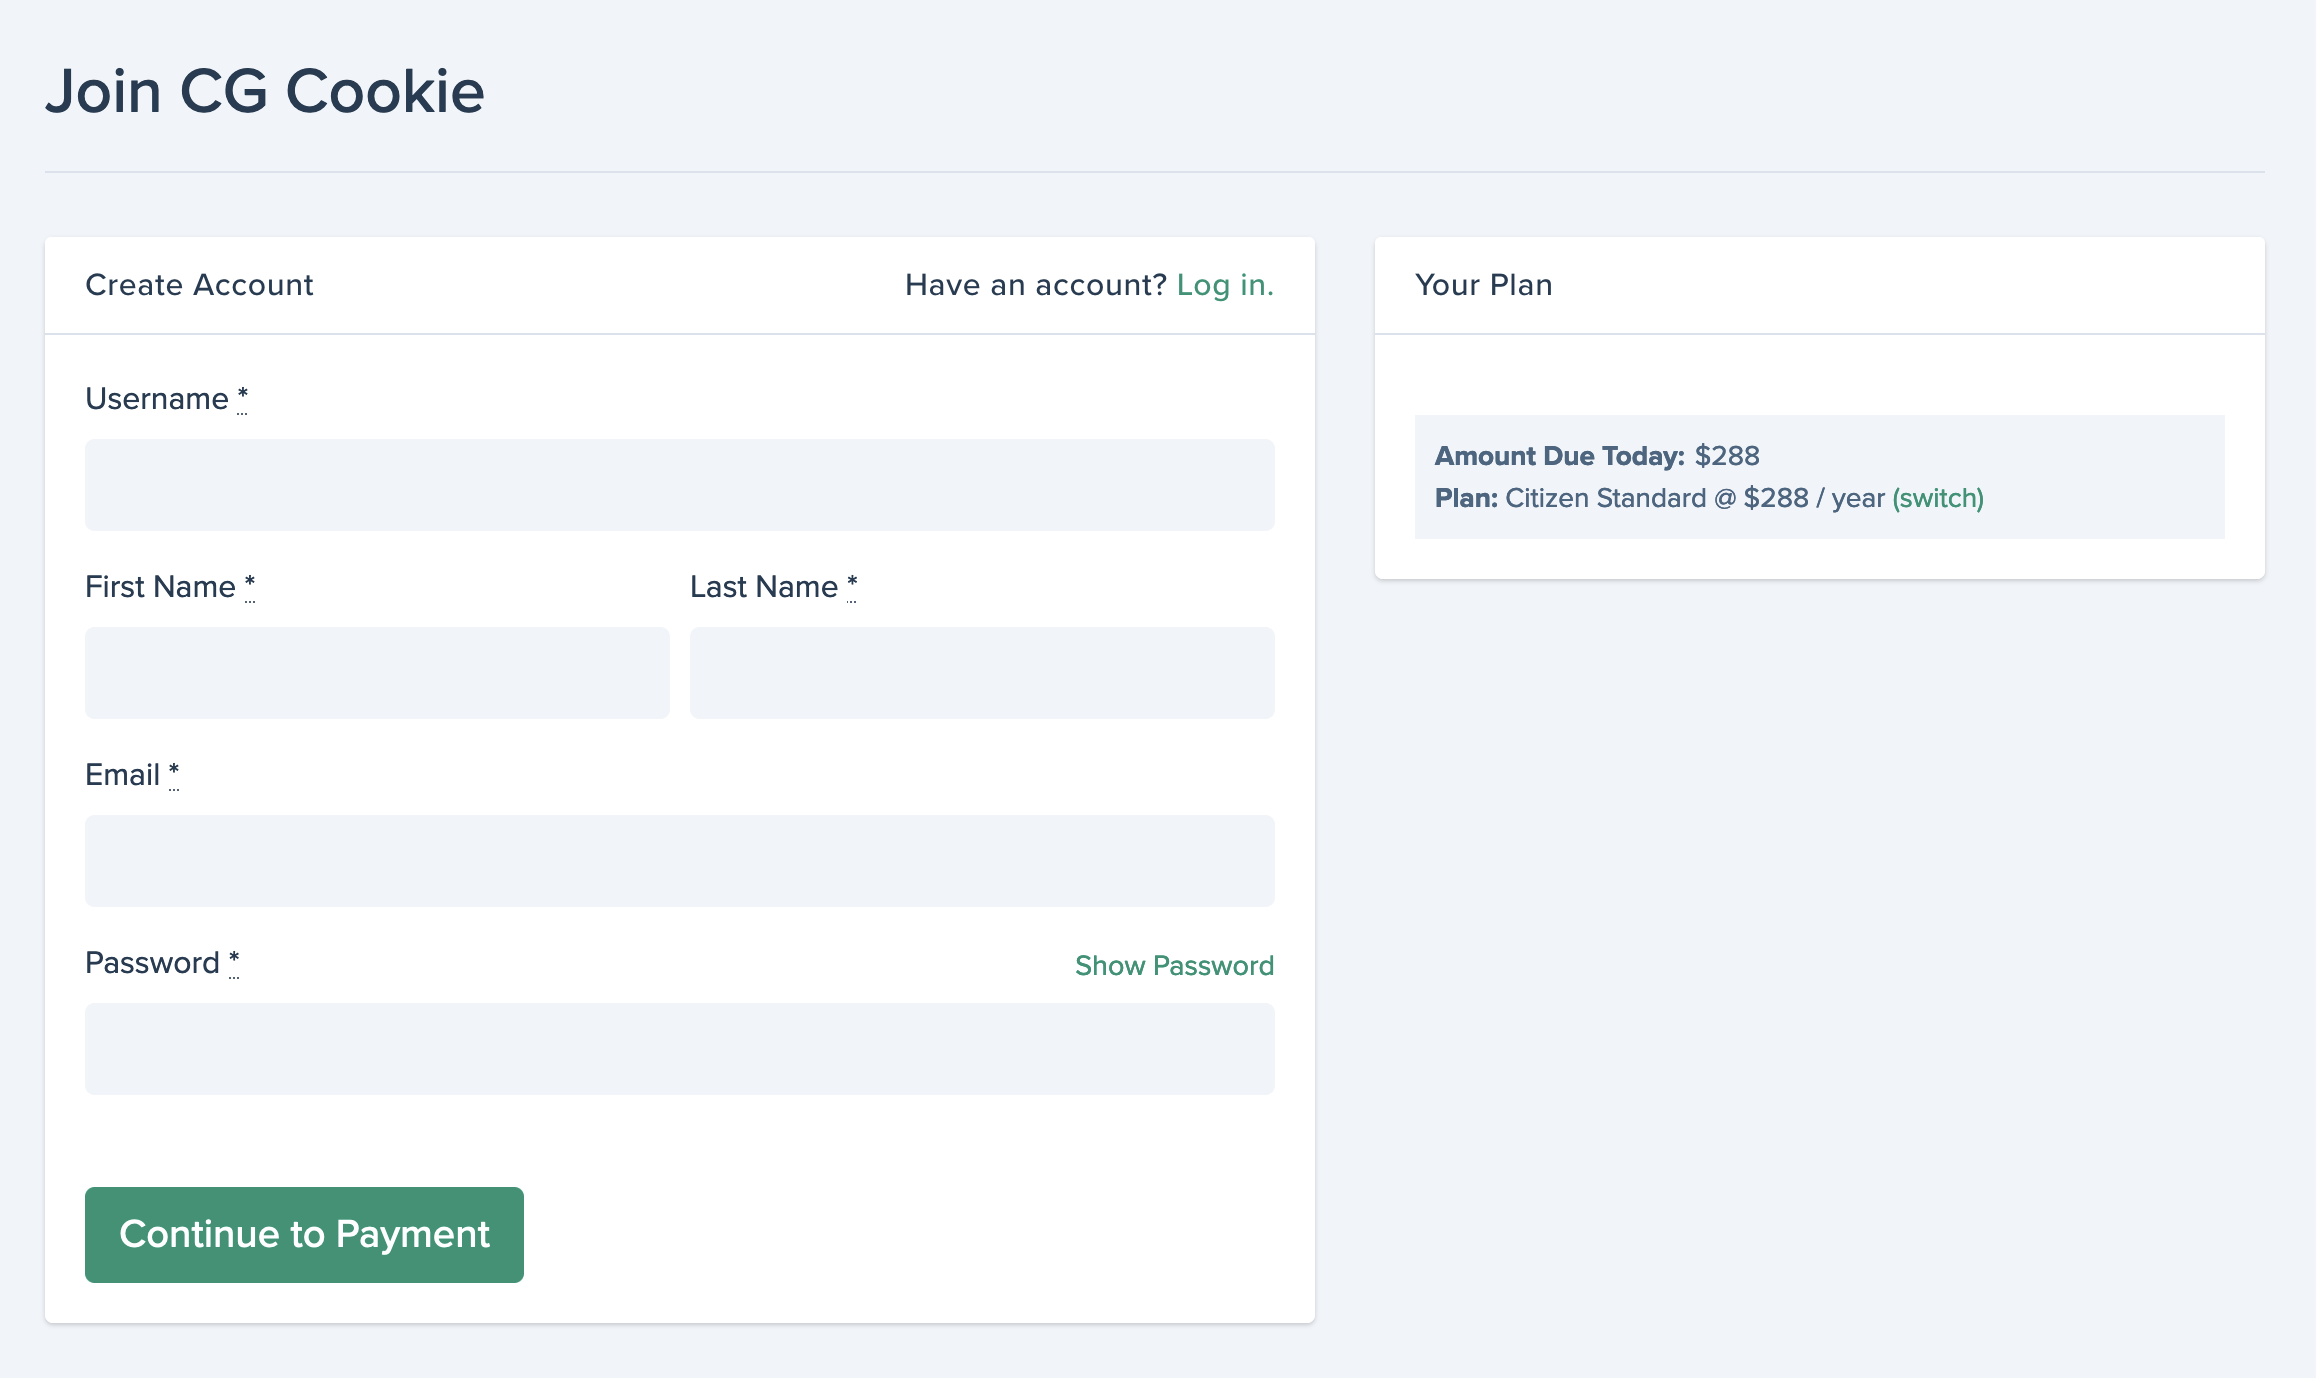The width and height of the screenshot is (2316, 1378).
Task: Click the (switch) plan link
Action: 1938,498
